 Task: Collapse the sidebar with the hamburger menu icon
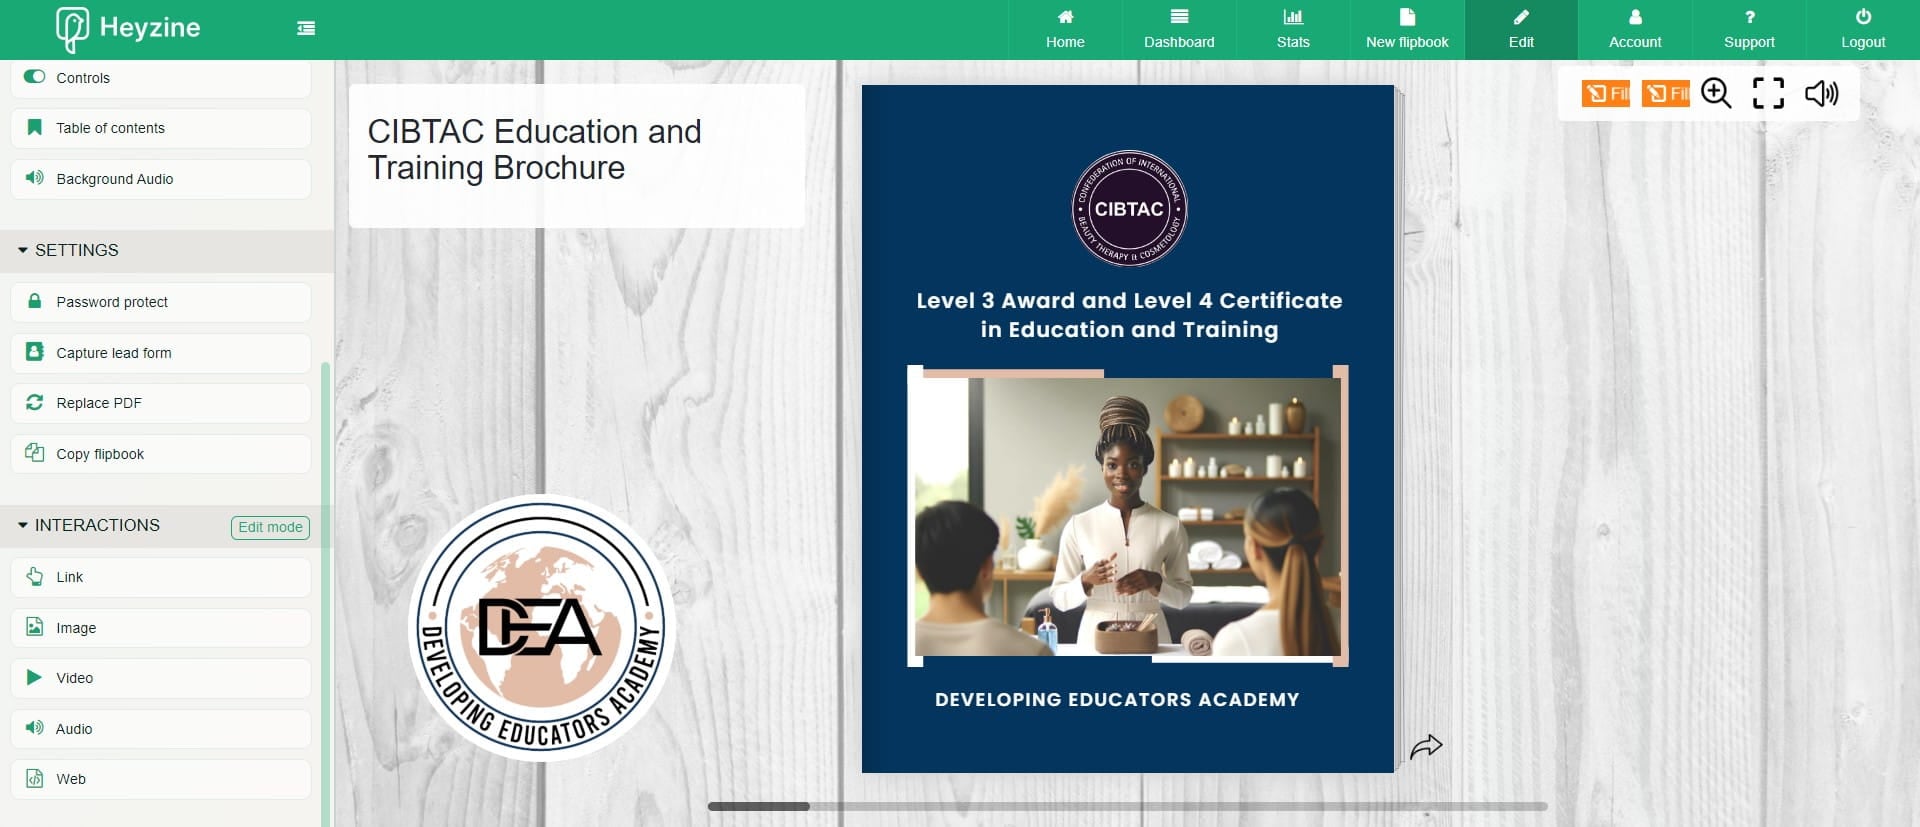306,29
